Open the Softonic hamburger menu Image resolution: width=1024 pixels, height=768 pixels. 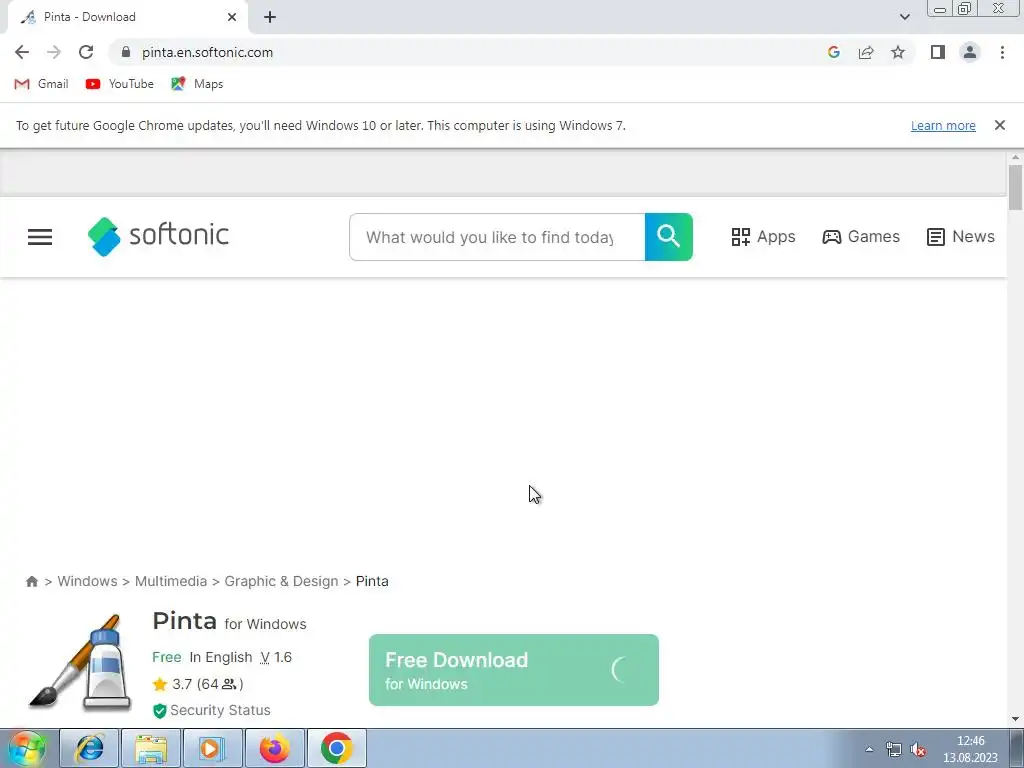pos(40,237)
